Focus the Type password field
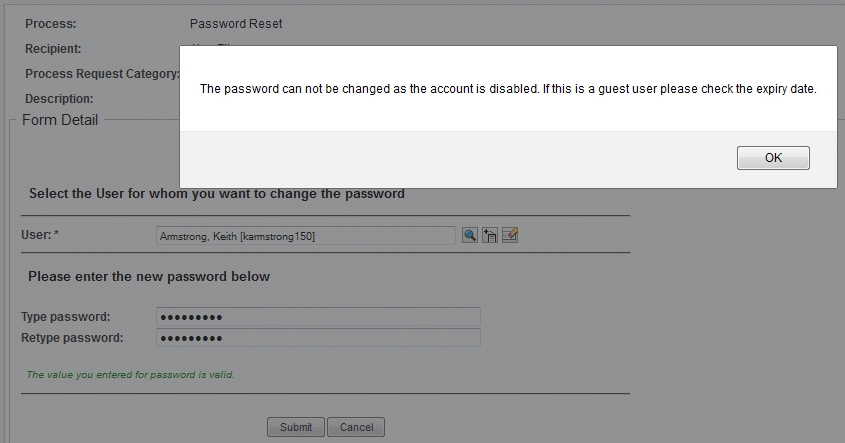Image resolution: width=845 pixels, height=443 pixels. click(x=318, y=317)
